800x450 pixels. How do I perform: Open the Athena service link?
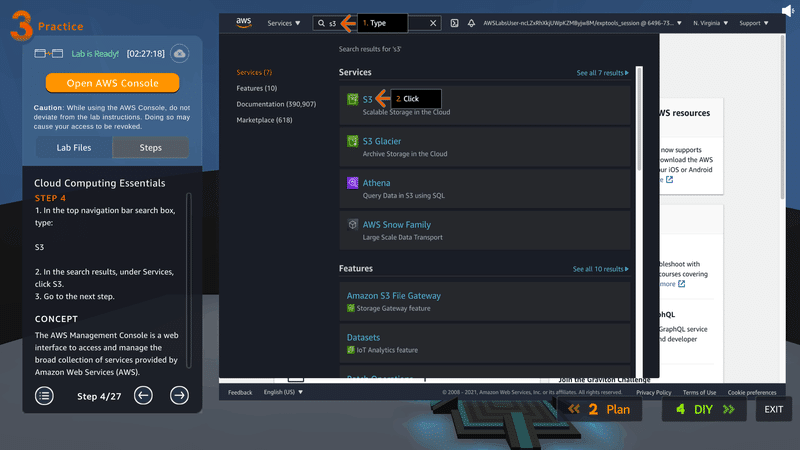pos(376,183)
